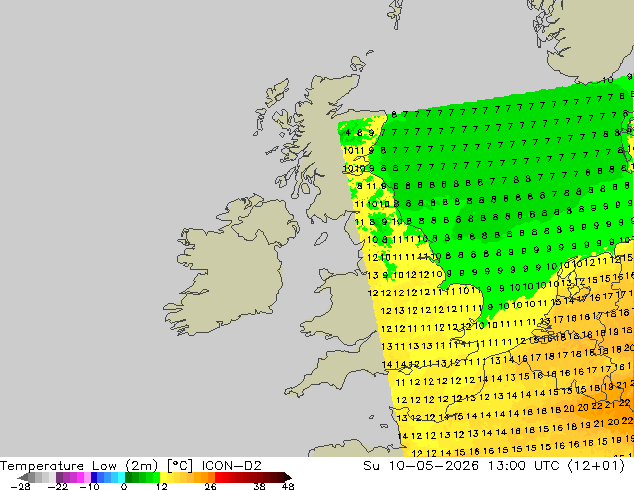Click the dark blue legend swatch
Viewport: 634px width, 490px height.
pos(94,477)
